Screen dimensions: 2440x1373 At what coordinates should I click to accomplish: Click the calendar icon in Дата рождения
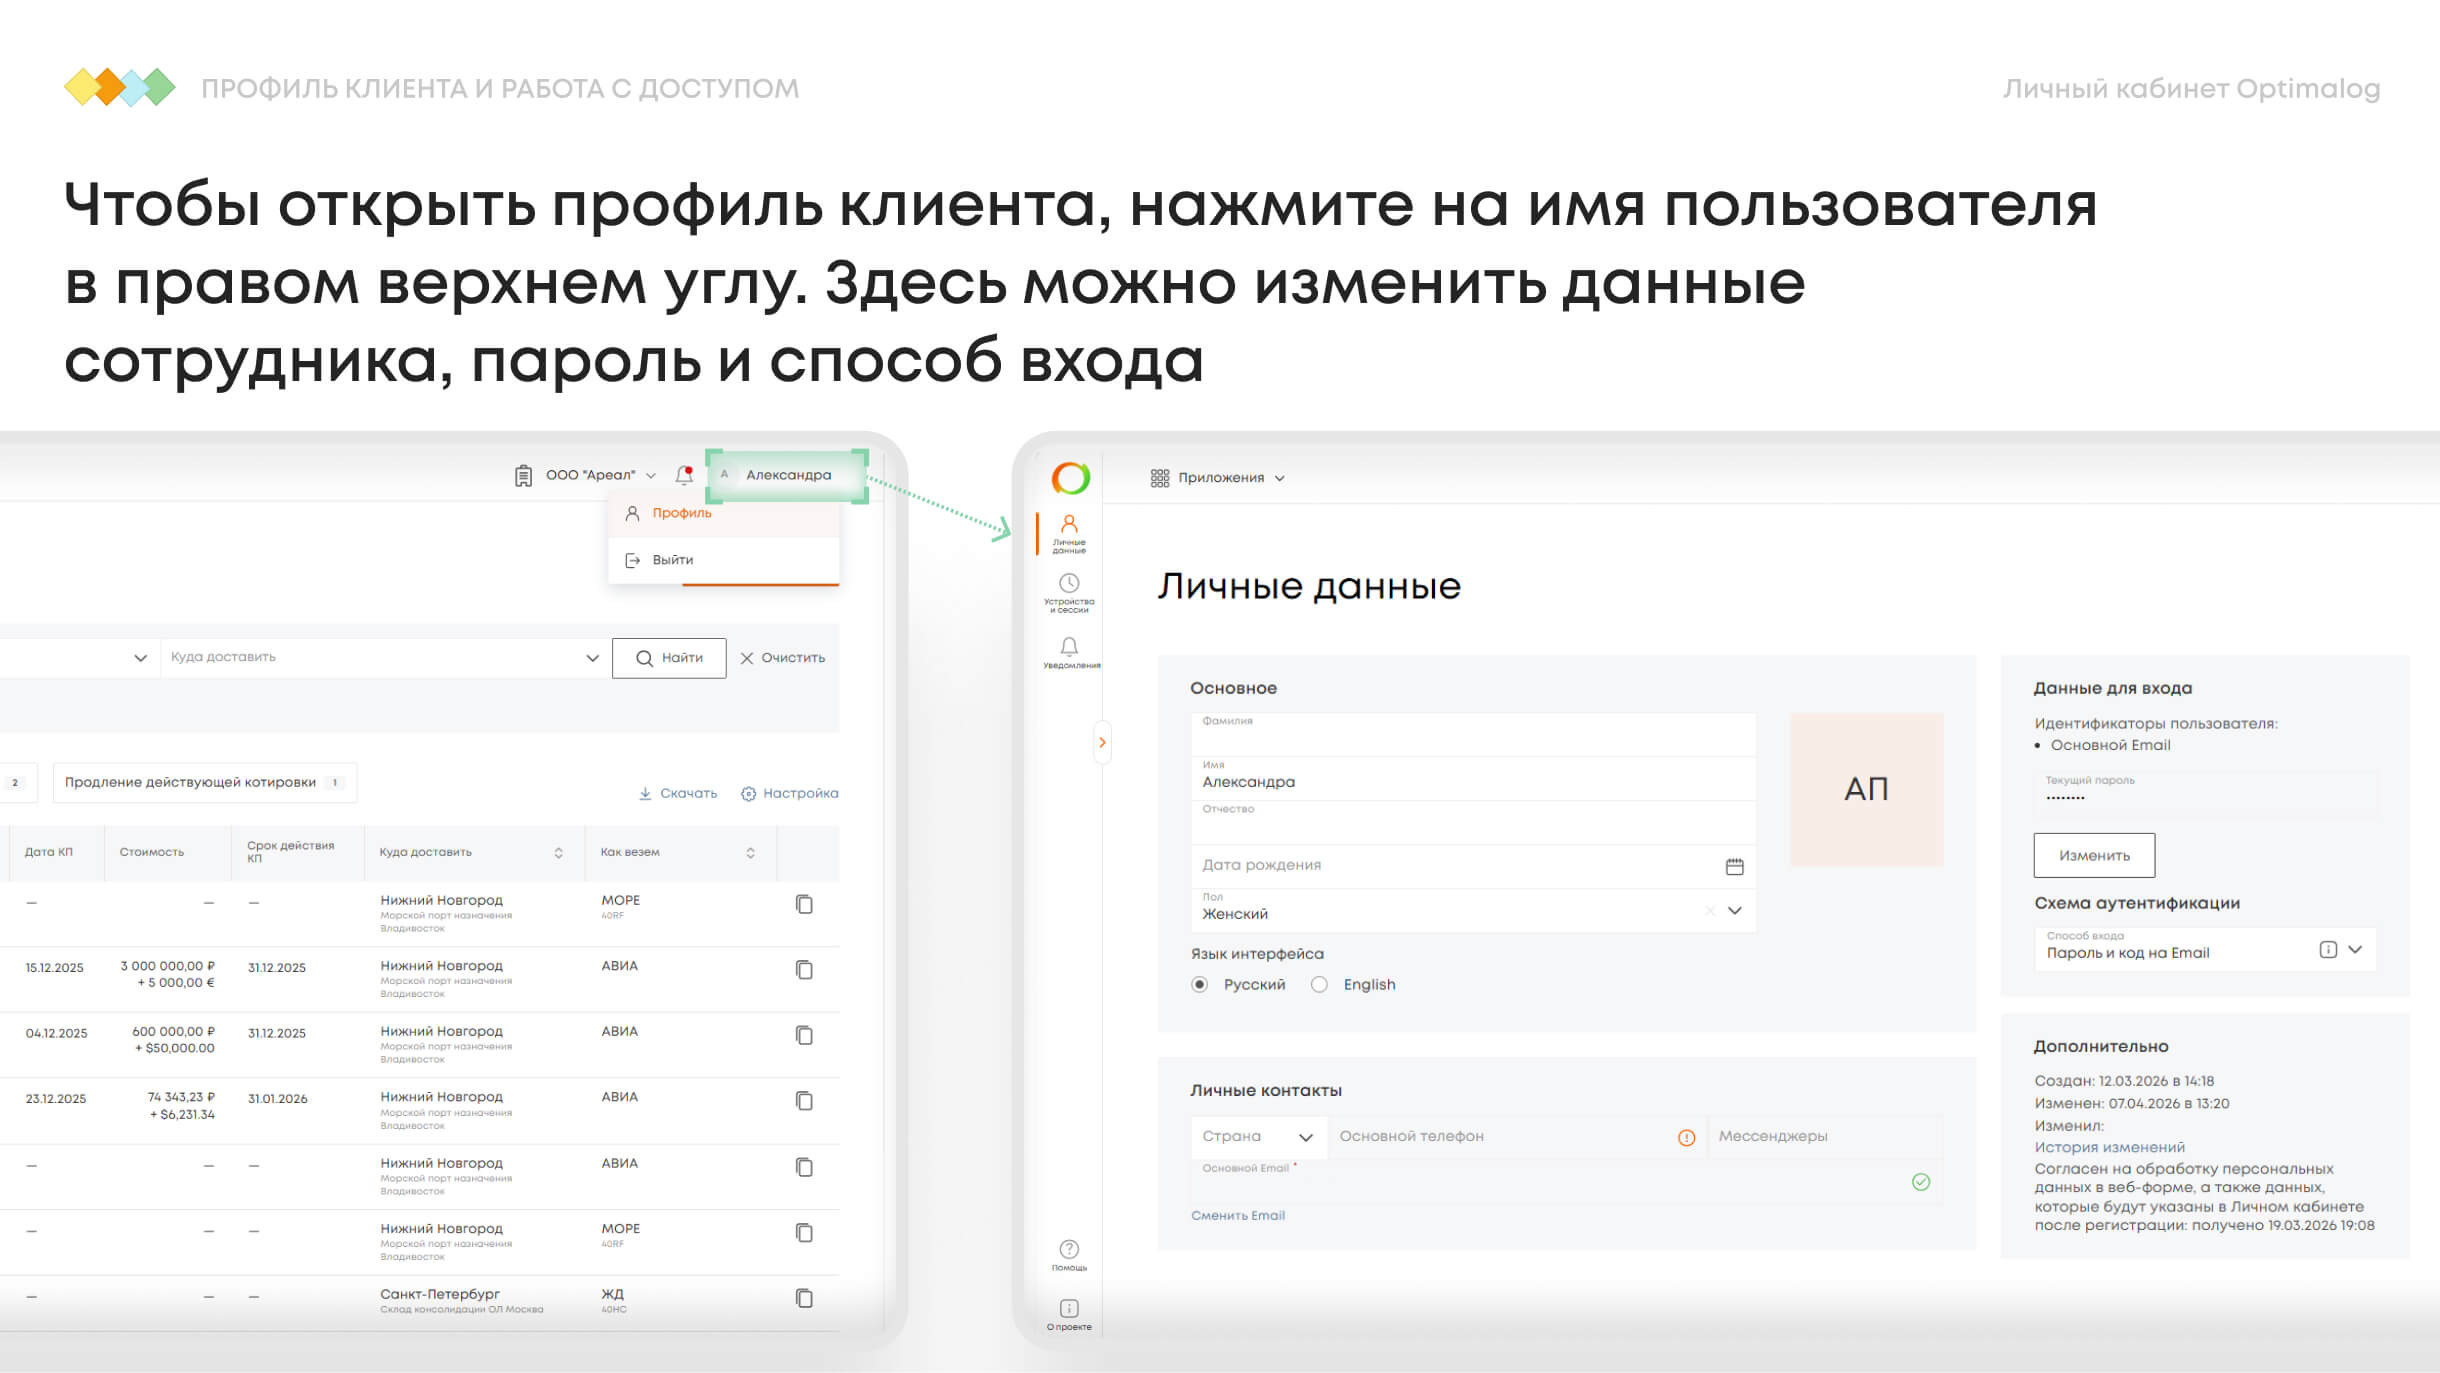(x=1734, y=866)
